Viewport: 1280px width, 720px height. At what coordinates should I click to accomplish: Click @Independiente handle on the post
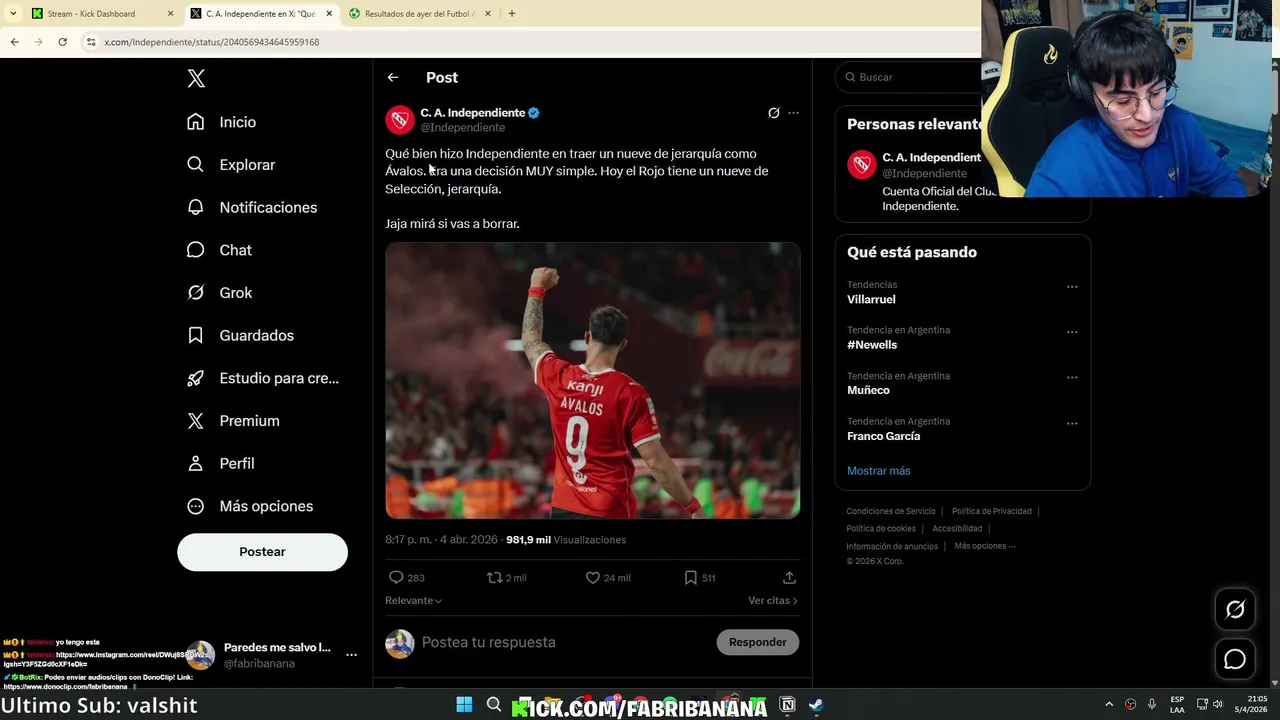pyautogui.click(x=462, y=128)
